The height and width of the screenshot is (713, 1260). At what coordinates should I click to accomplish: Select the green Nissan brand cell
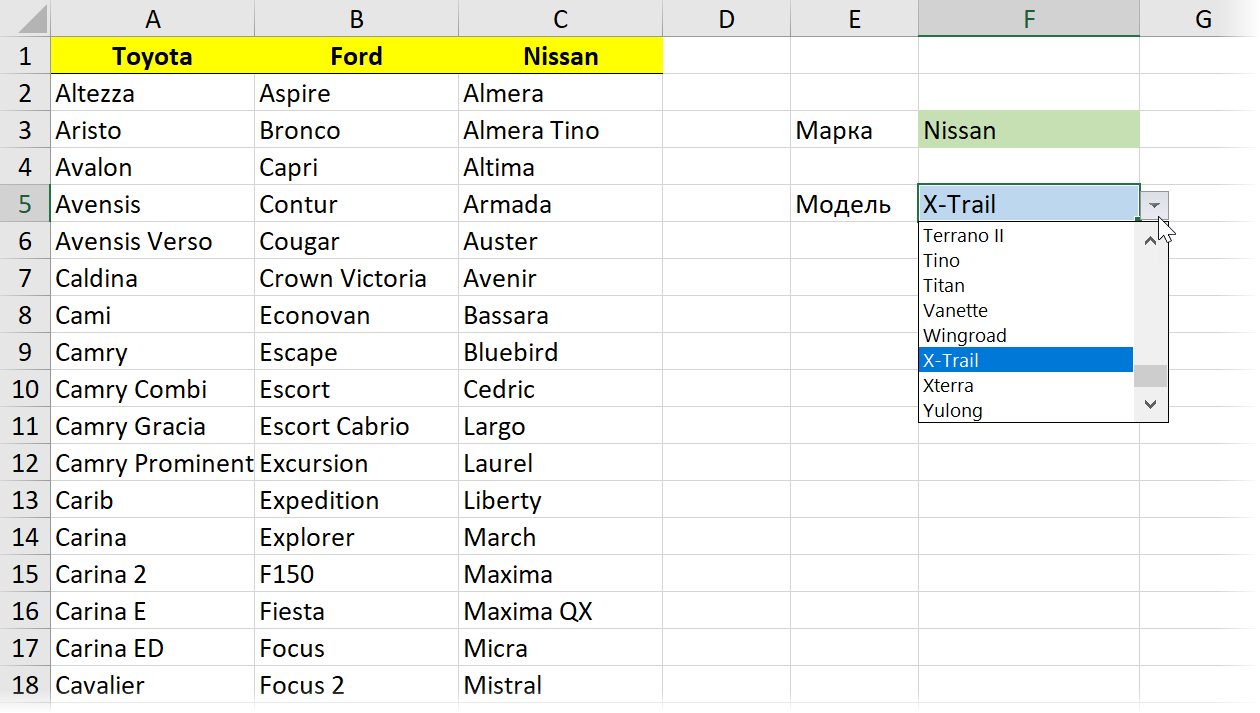click(x=1028, y=130)
